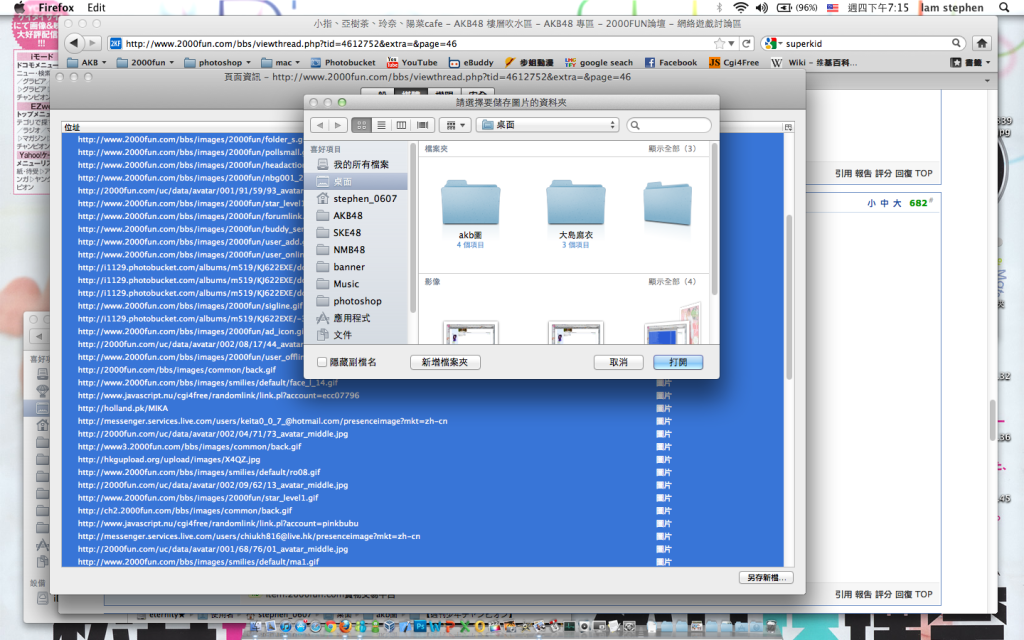Screen dimensions: 1024x640
Task: Open the 桌面 location dropdown
Action: pyautogui.click(x=547, y=125)
